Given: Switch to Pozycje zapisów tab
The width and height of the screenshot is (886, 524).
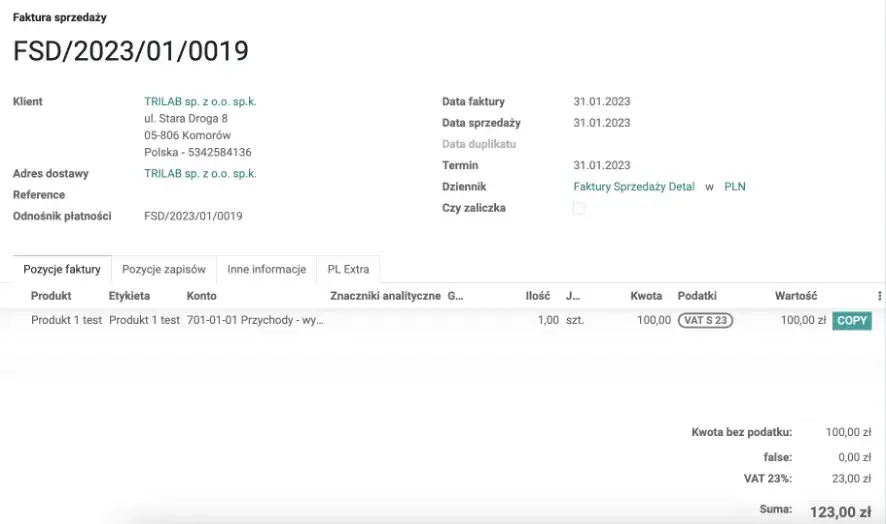Looking at the screenshot, I should coord(164,270).
